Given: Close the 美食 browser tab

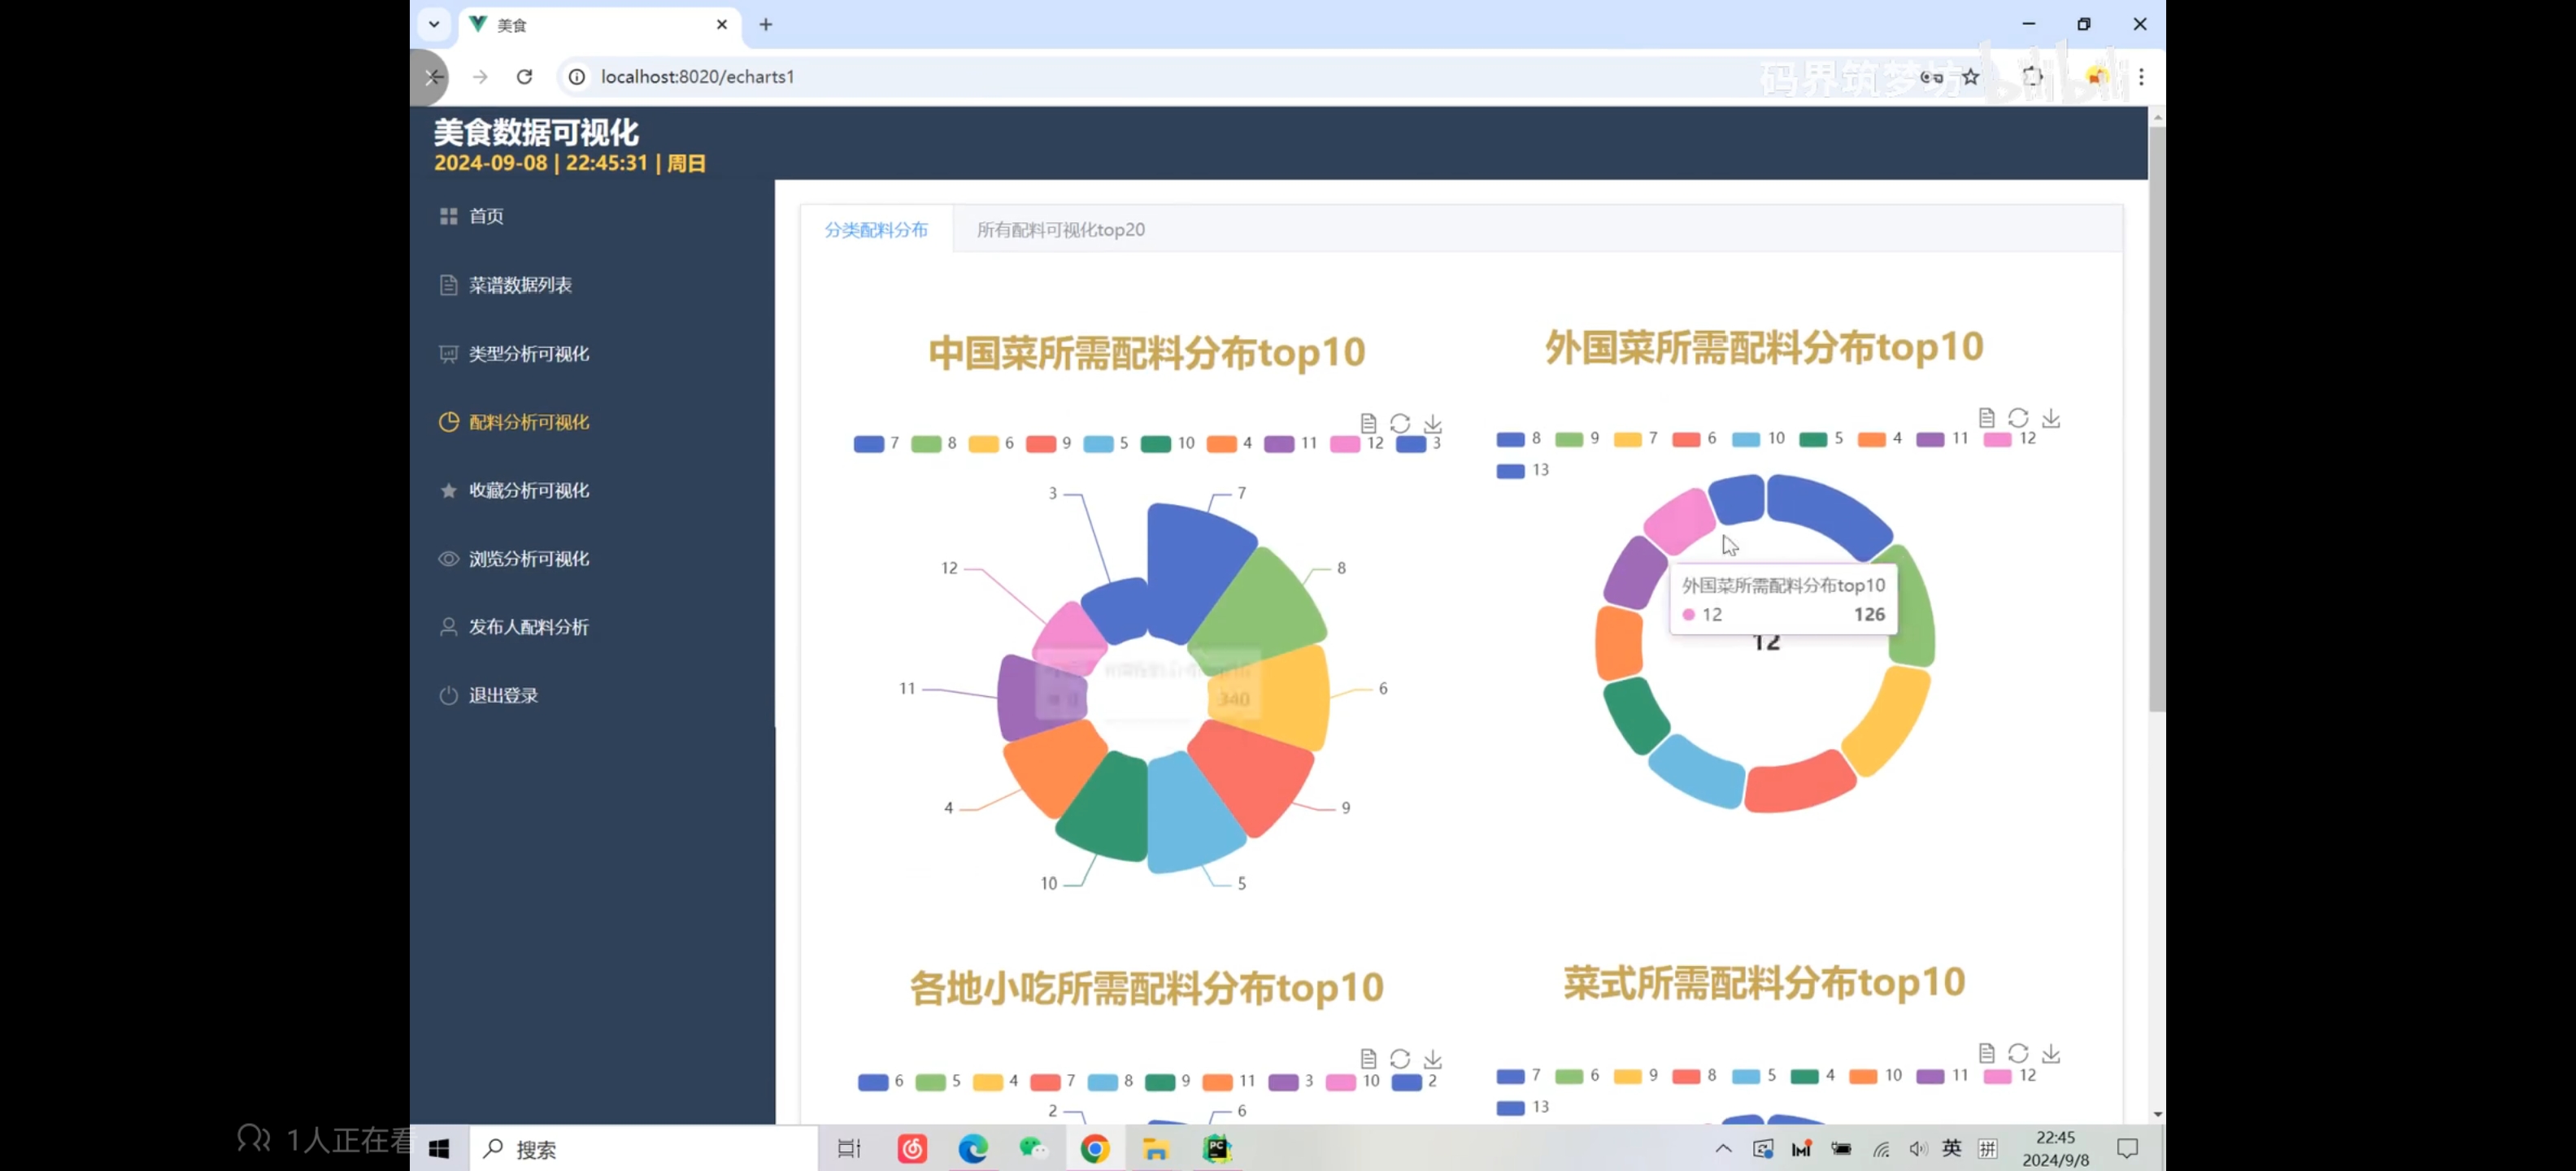Looking at the screenshot, I should tap(722, 24).
